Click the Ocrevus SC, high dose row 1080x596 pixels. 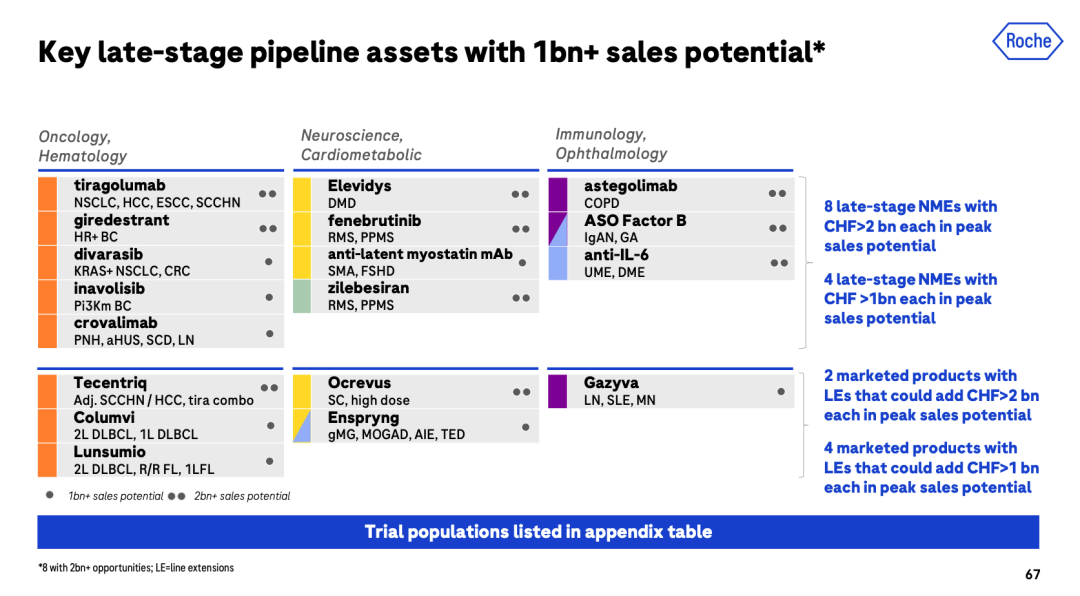click(x=416, y=391)
